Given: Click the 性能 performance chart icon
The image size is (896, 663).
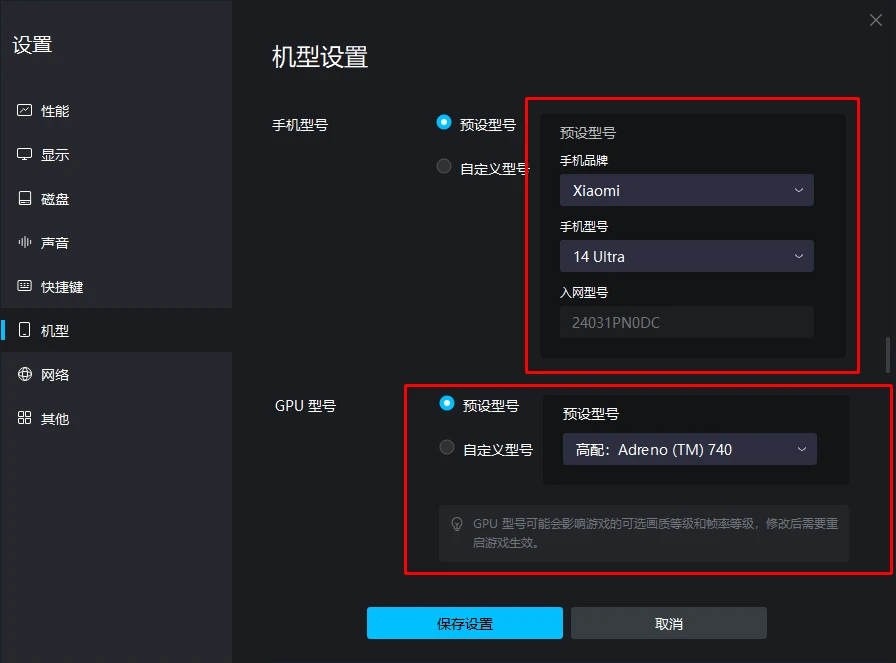Looking at the screenshot, I should pyautogui.click(x=25, y=110).
